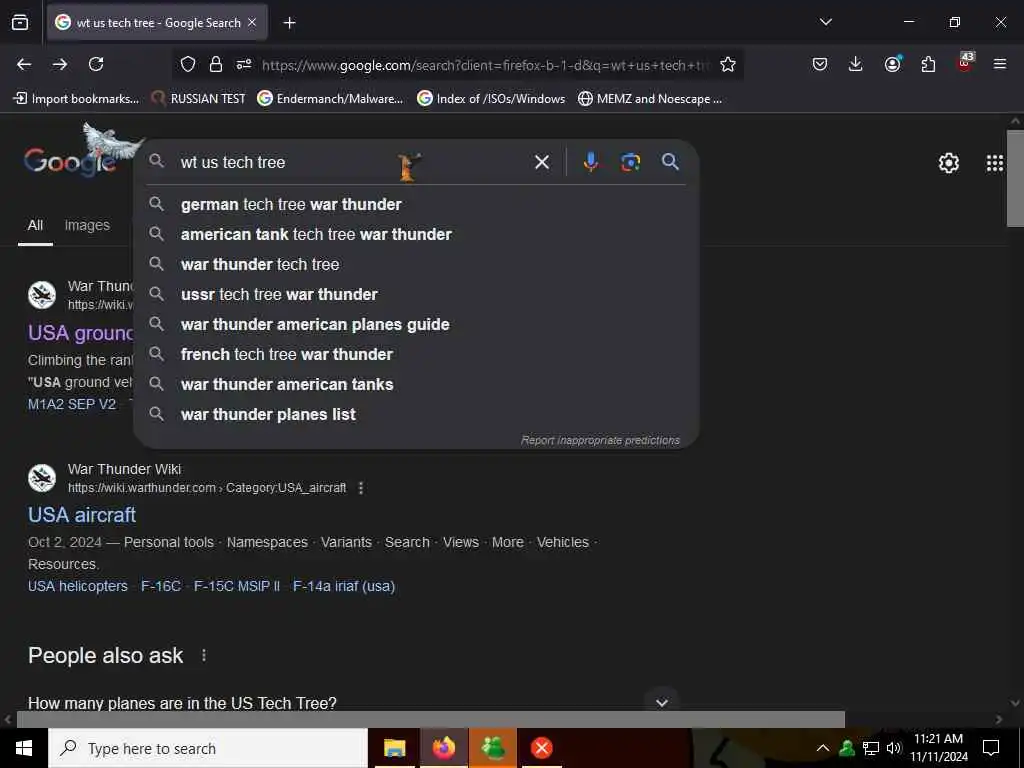Image resolution: width=1024 pixels, height=768 pixels.
Task: Click the Google logo
Action: coord(71,160)
